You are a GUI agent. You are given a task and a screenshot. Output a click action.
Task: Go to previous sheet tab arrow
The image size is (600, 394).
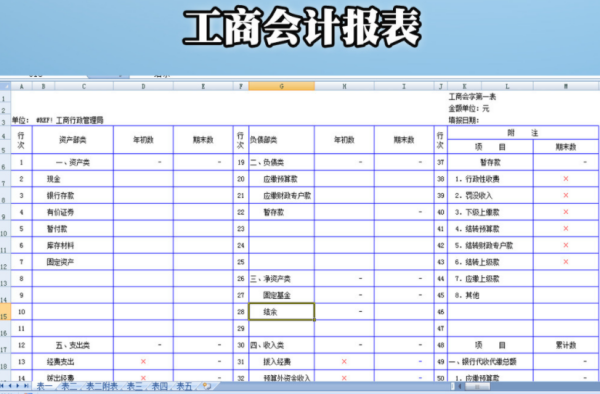click(x=10, y=386)
